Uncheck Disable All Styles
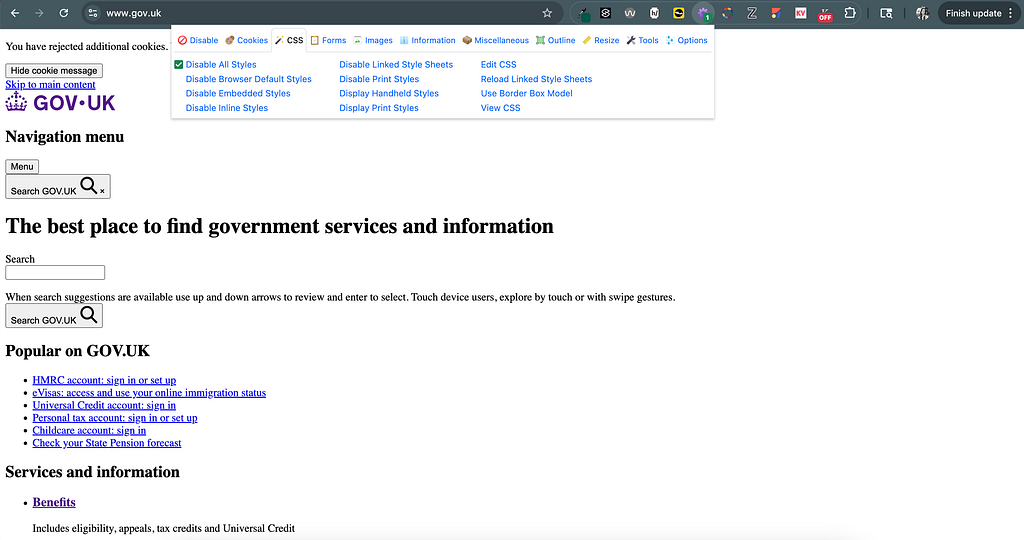 tap(216, 65)
